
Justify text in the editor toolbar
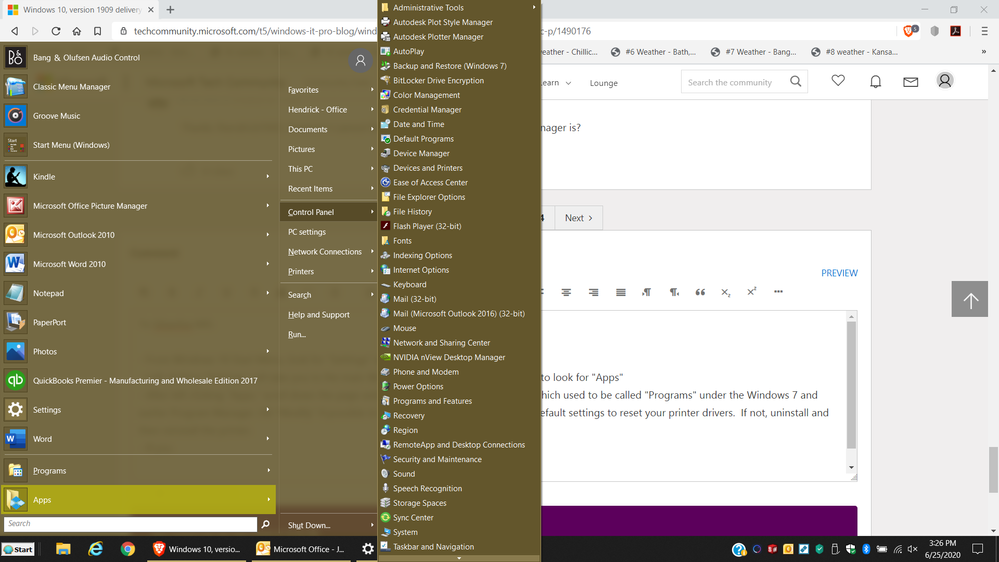621,292
